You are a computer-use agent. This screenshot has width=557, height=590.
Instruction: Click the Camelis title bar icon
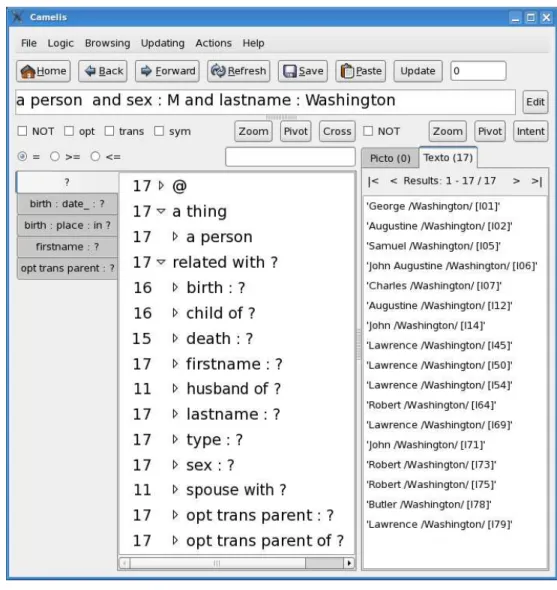click(17, 17)
